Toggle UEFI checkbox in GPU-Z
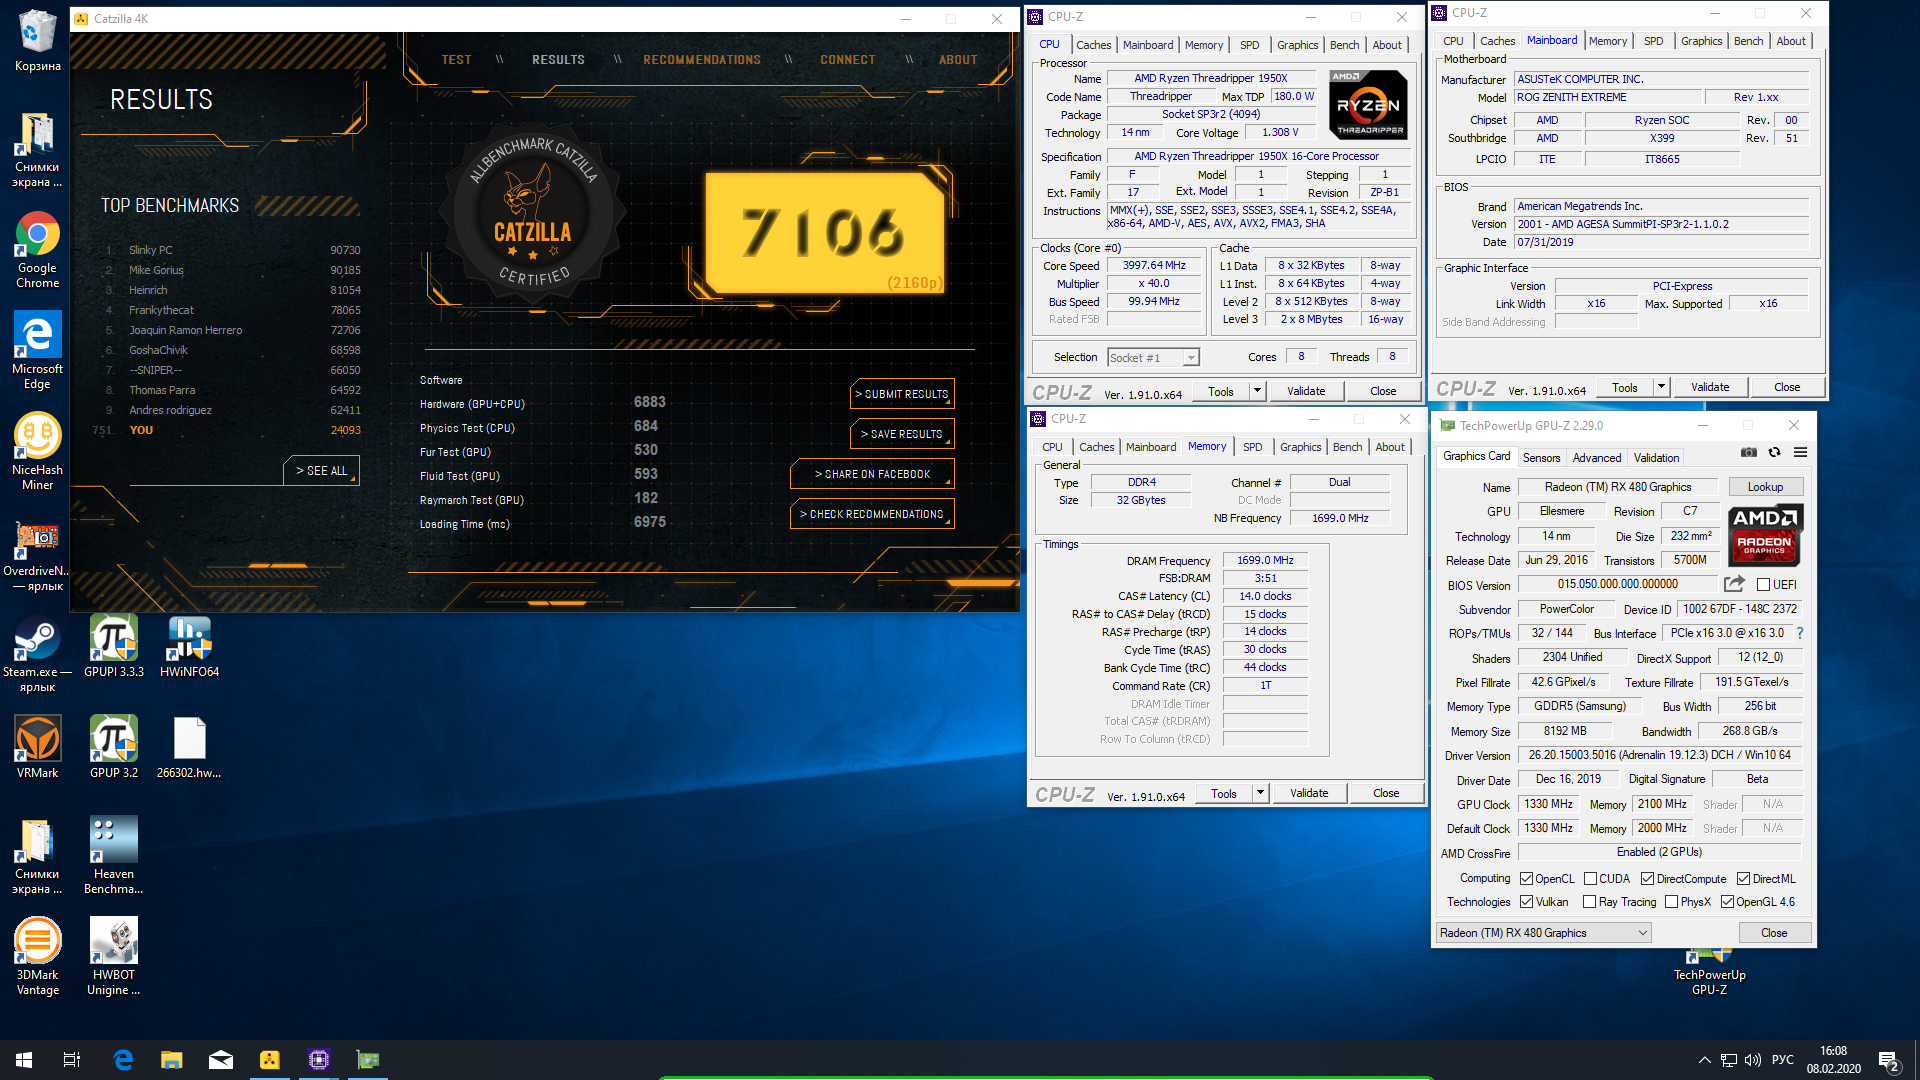This screenshot has width=1920, height=1080. tap(1763, 585)
